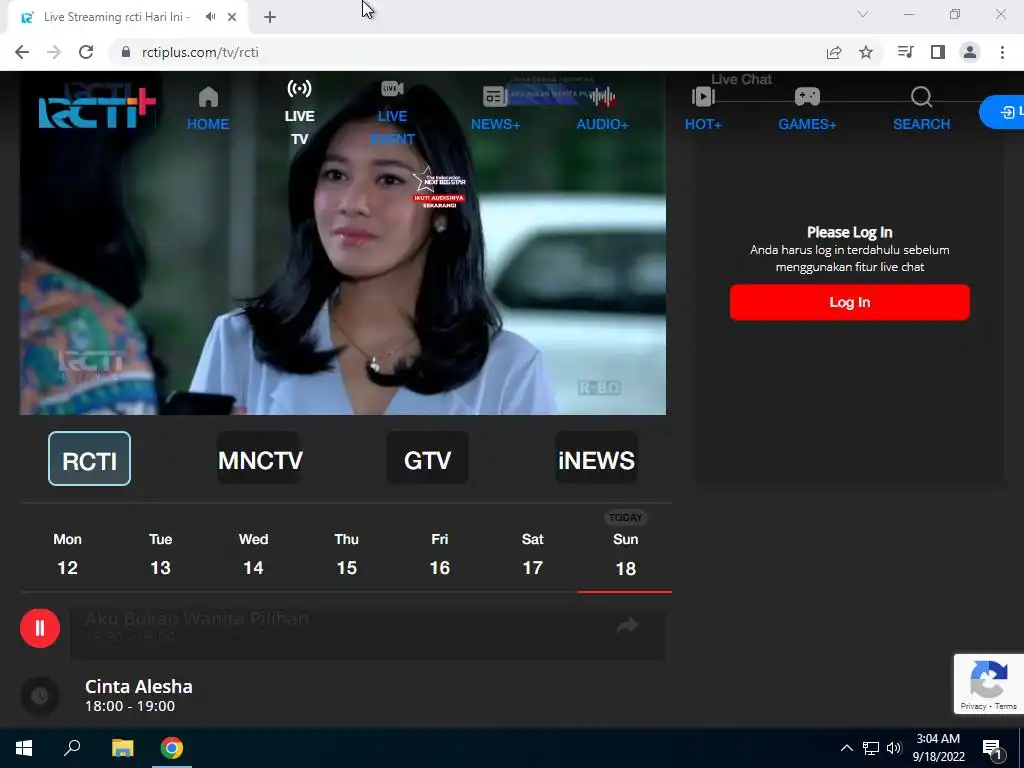
Task: Select Sat 17 in the schedule
Action: 532,554
